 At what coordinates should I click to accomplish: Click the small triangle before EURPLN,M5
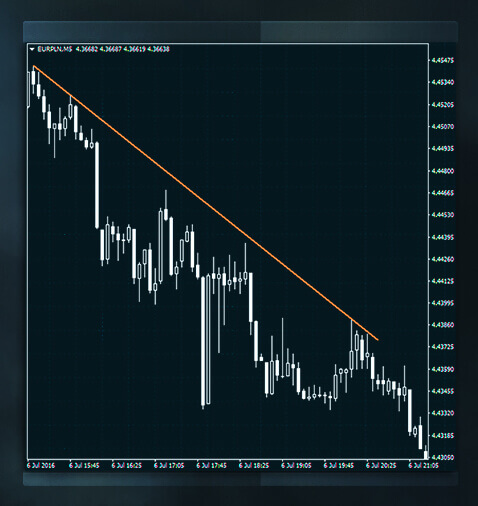tap(32, 49)
